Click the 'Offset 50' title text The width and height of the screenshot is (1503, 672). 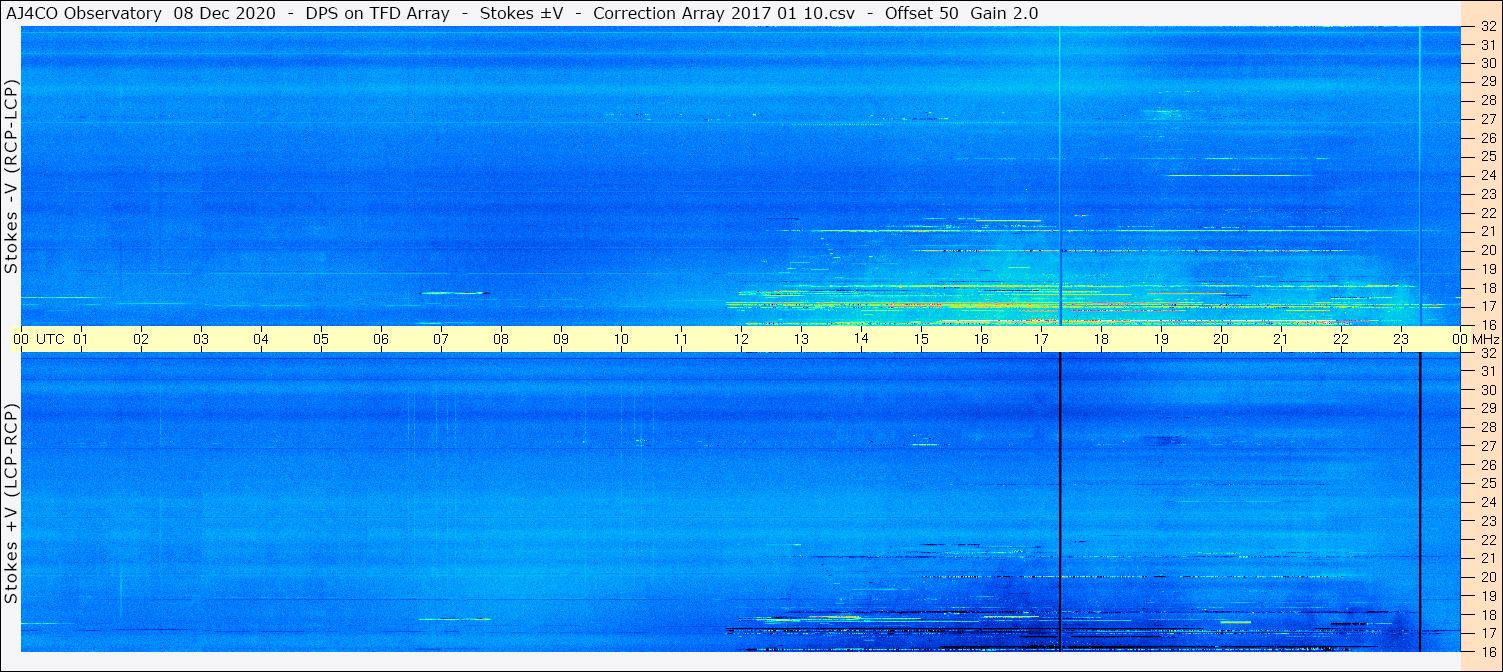coord(923,13)
